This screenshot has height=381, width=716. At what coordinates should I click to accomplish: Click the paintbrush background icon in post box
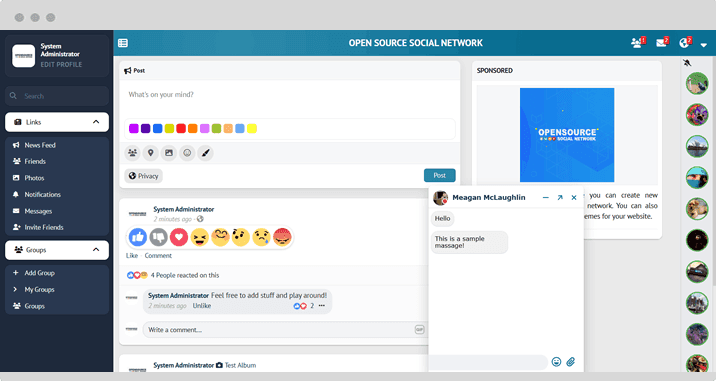tap(205, 153)
